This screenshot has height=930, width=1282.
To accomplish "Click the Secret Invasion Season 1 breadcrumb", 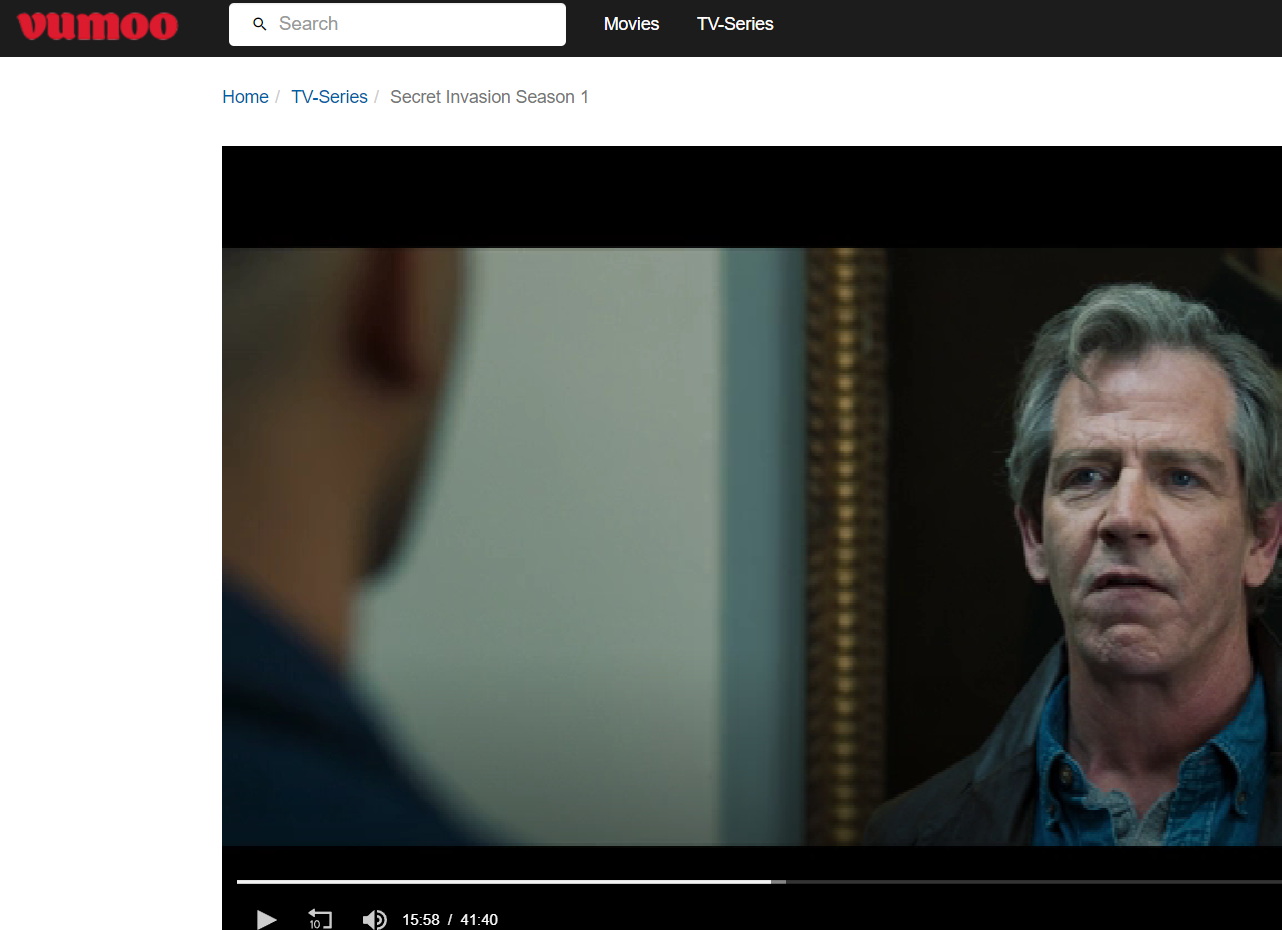I will 489,97.
